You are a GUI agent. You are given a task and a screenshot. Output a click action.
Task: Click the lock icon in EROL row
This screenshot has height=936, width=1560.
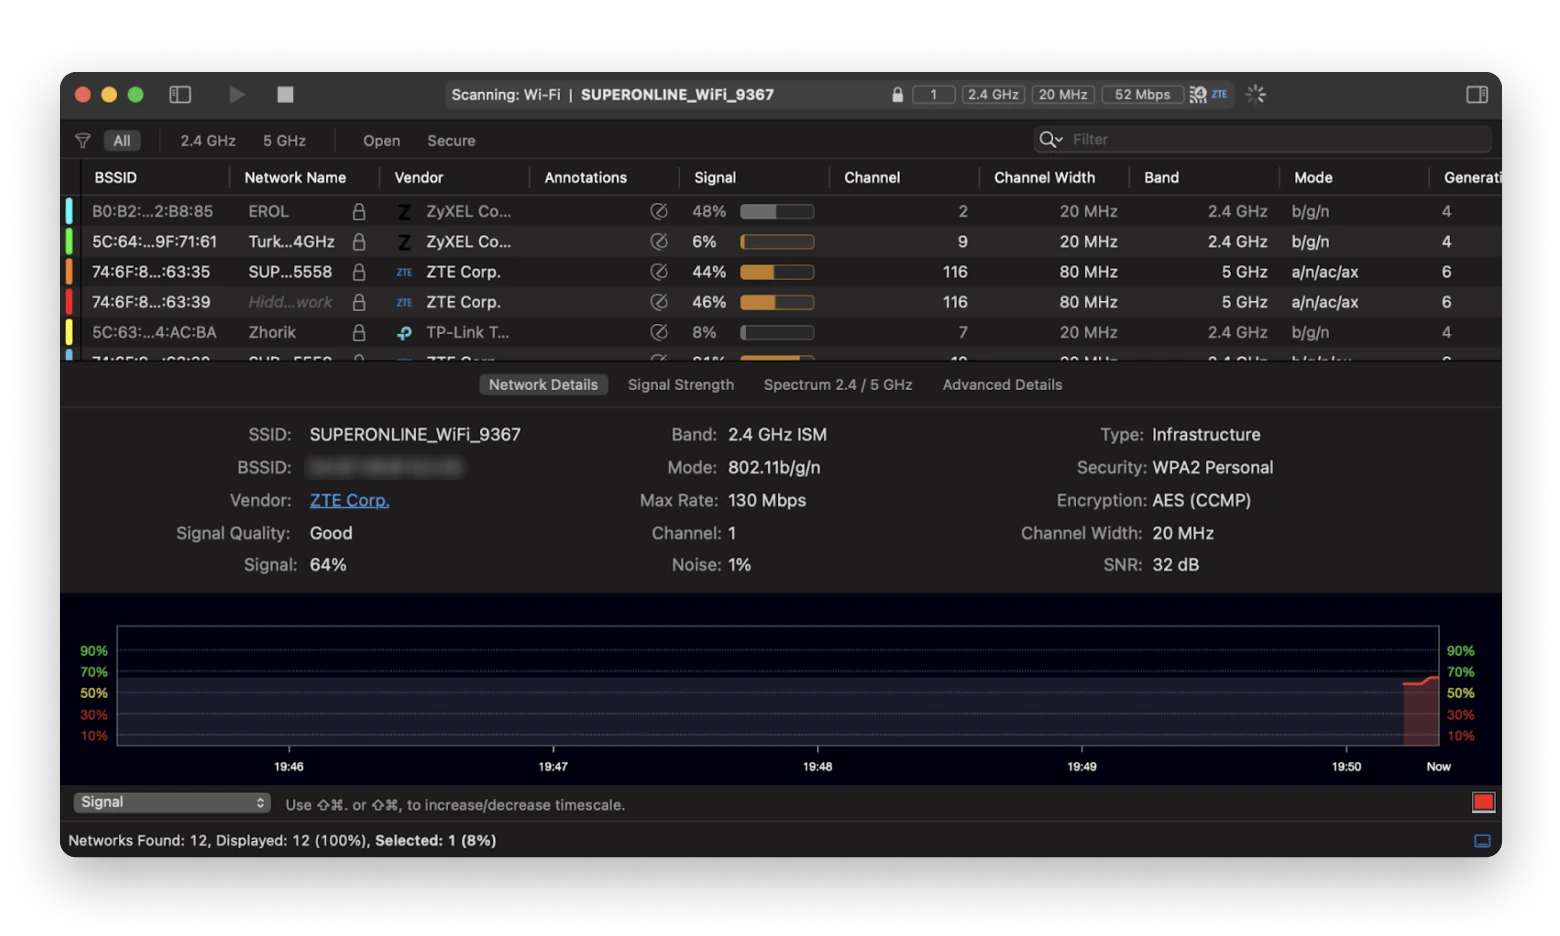pyautogui.click(x=359, y=211)
